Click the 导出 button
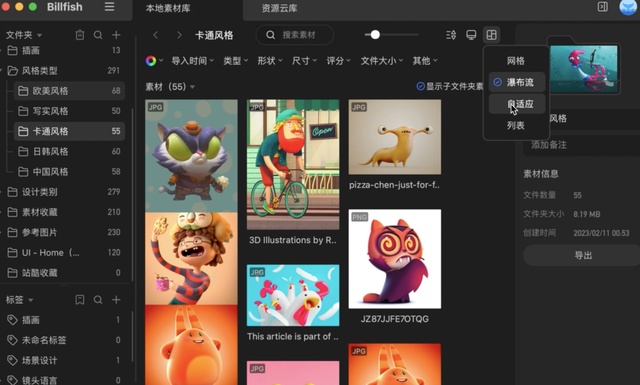640x385 pixels. 582,256
